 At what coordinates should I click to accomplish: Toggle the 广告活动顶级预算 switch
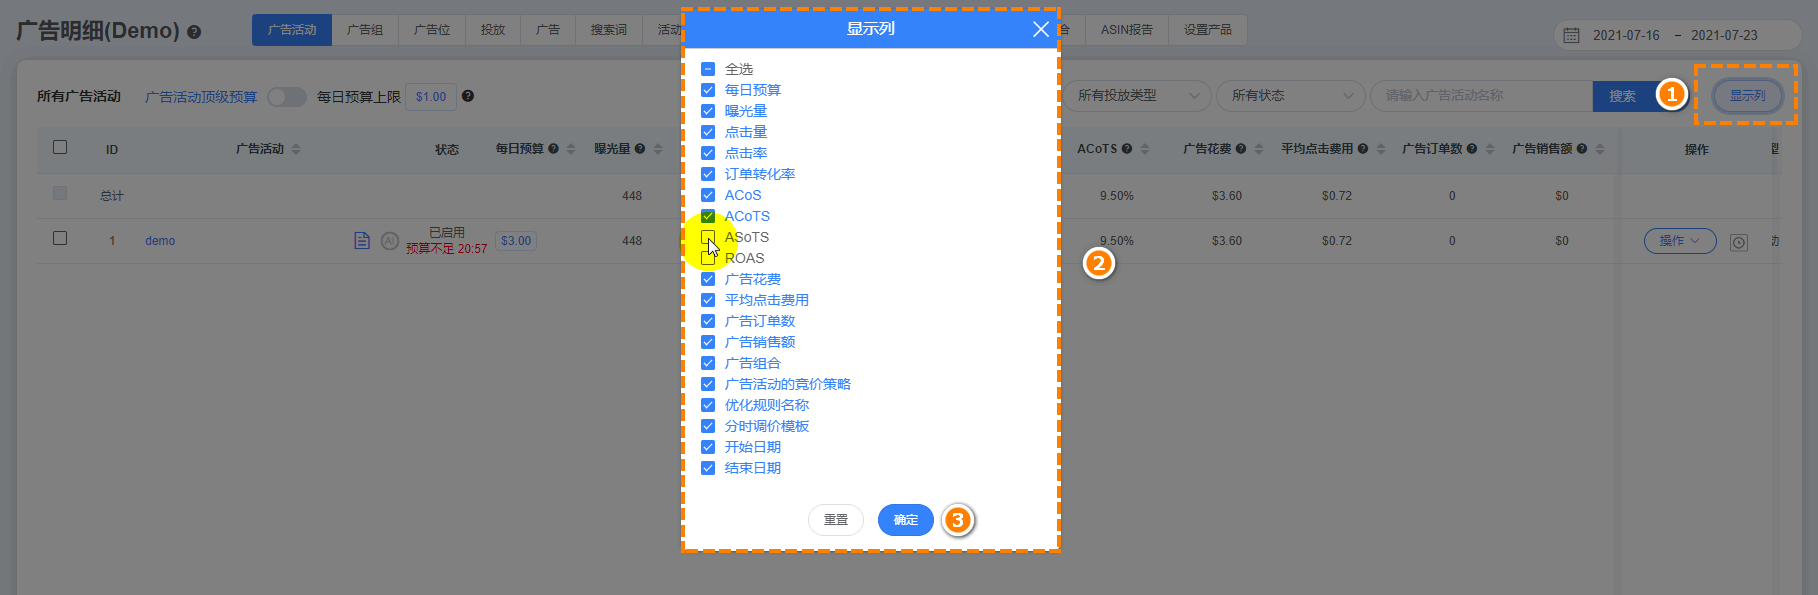tap(287, 97)
